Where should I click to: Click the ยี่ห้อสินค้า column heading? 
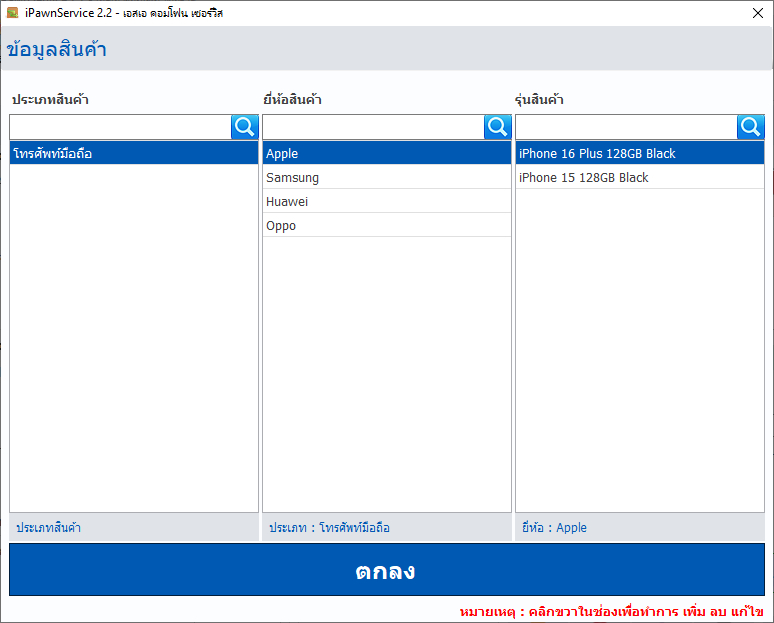pos(292,99)
